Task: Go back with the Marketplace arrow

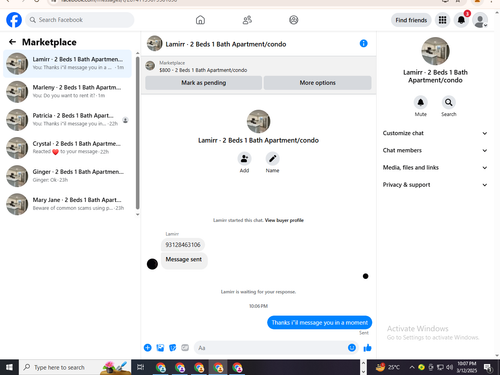Action: tap(12, 42)
